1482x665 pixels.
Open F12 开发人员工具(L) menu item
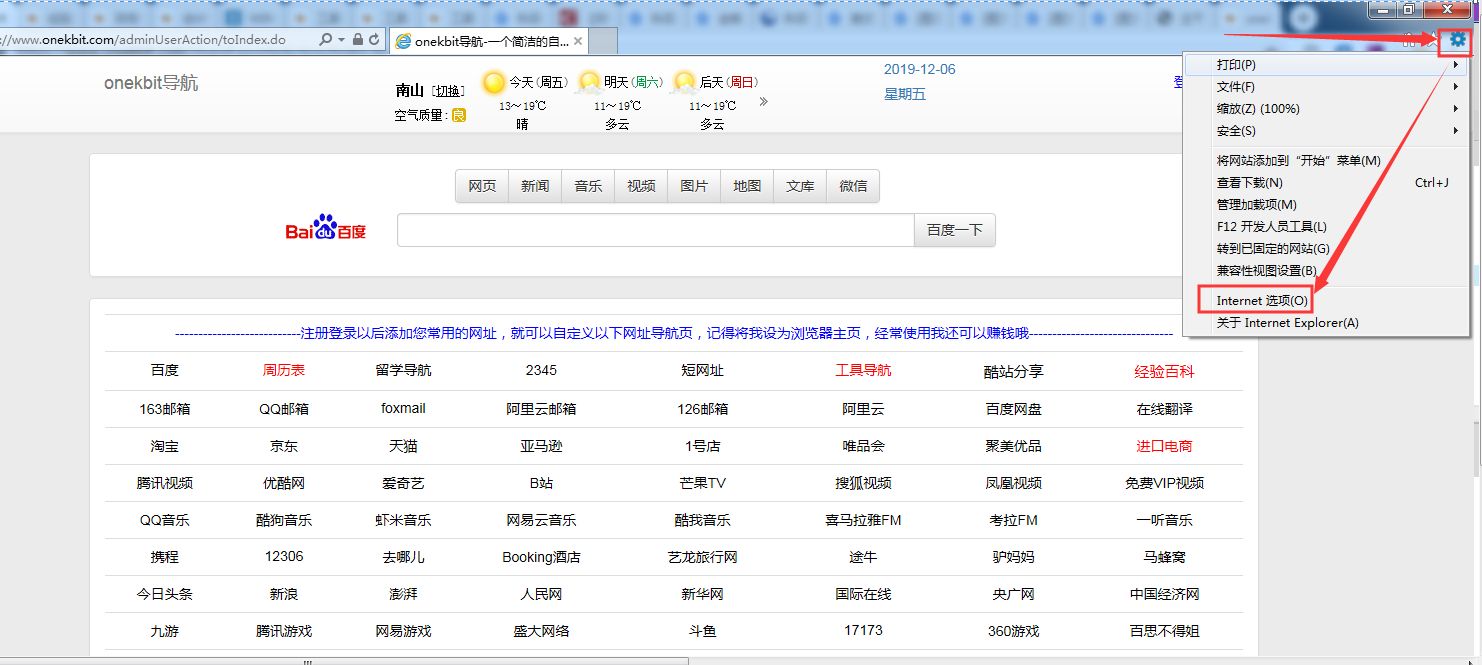[x=1271, y=227]
